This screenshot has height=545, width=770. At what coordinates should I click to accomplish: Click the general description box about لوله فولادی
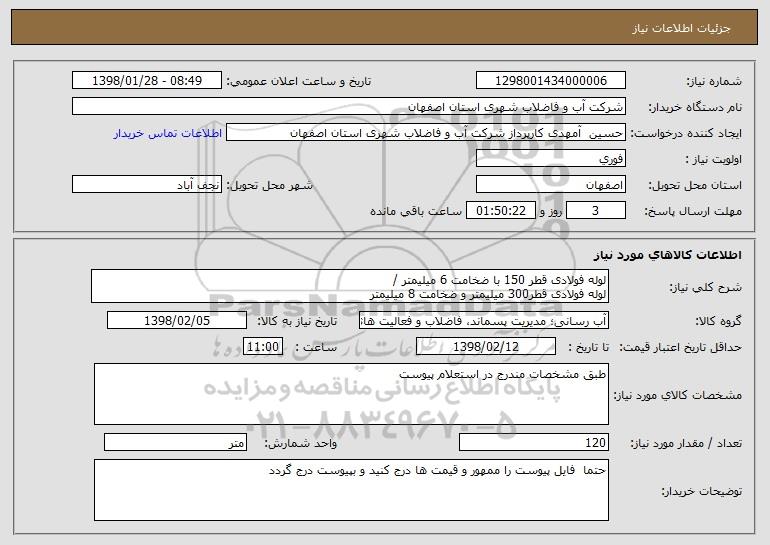coord(350,286)
